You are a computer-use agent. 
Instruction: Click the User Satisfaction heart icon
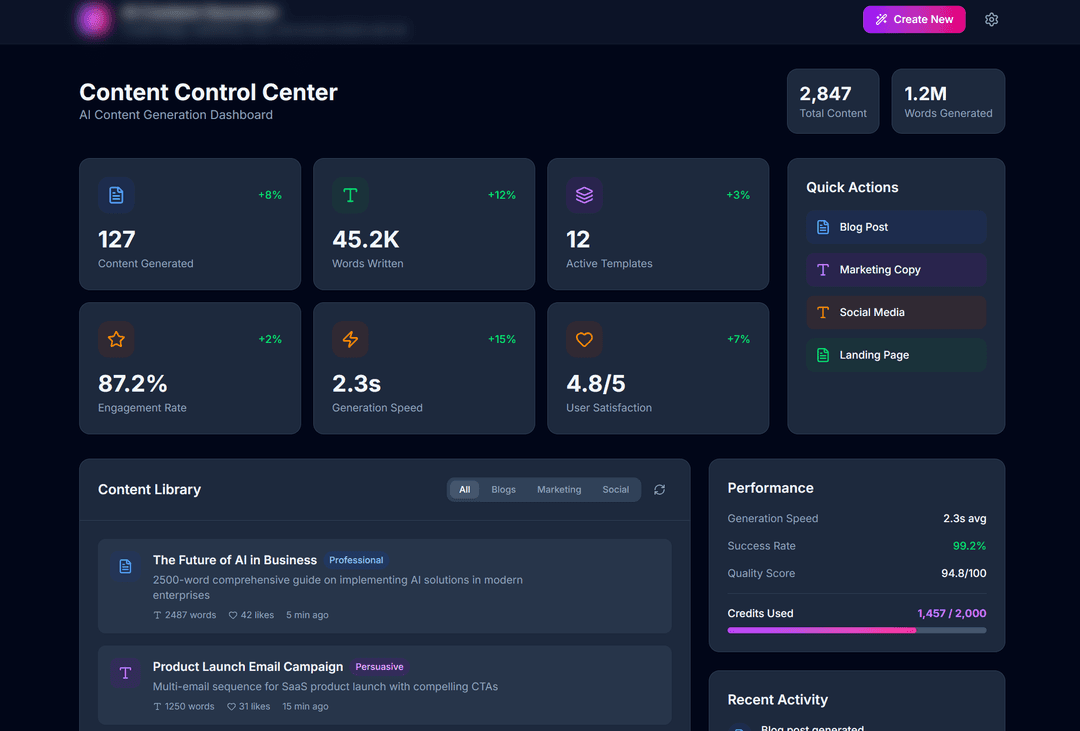(x=584, y=339)
